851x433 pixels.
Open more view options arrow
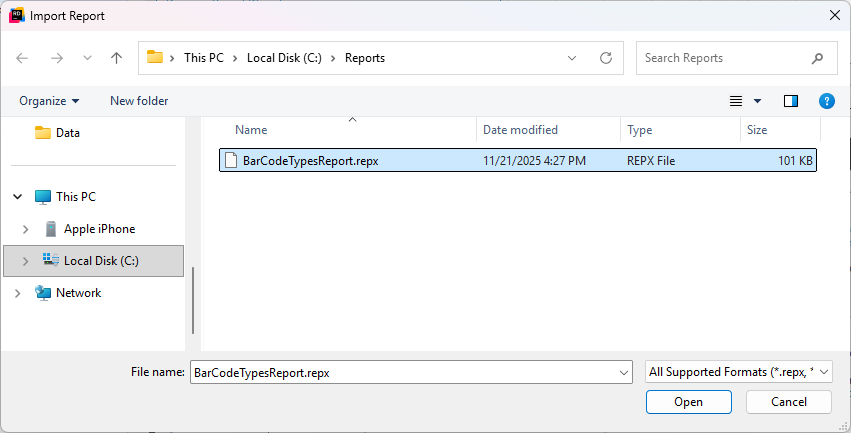click(757, 101)
